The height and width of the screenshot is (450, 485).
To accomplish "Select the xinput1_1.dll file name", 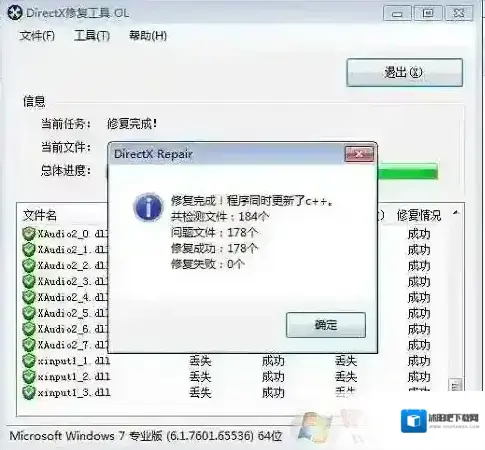I will [74, 361].
